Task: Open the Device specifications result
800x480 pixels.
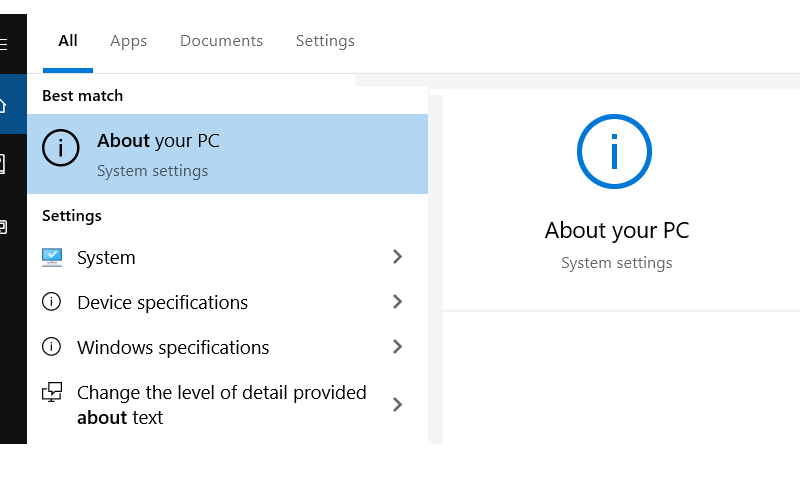Action: (x=228, y=302)
